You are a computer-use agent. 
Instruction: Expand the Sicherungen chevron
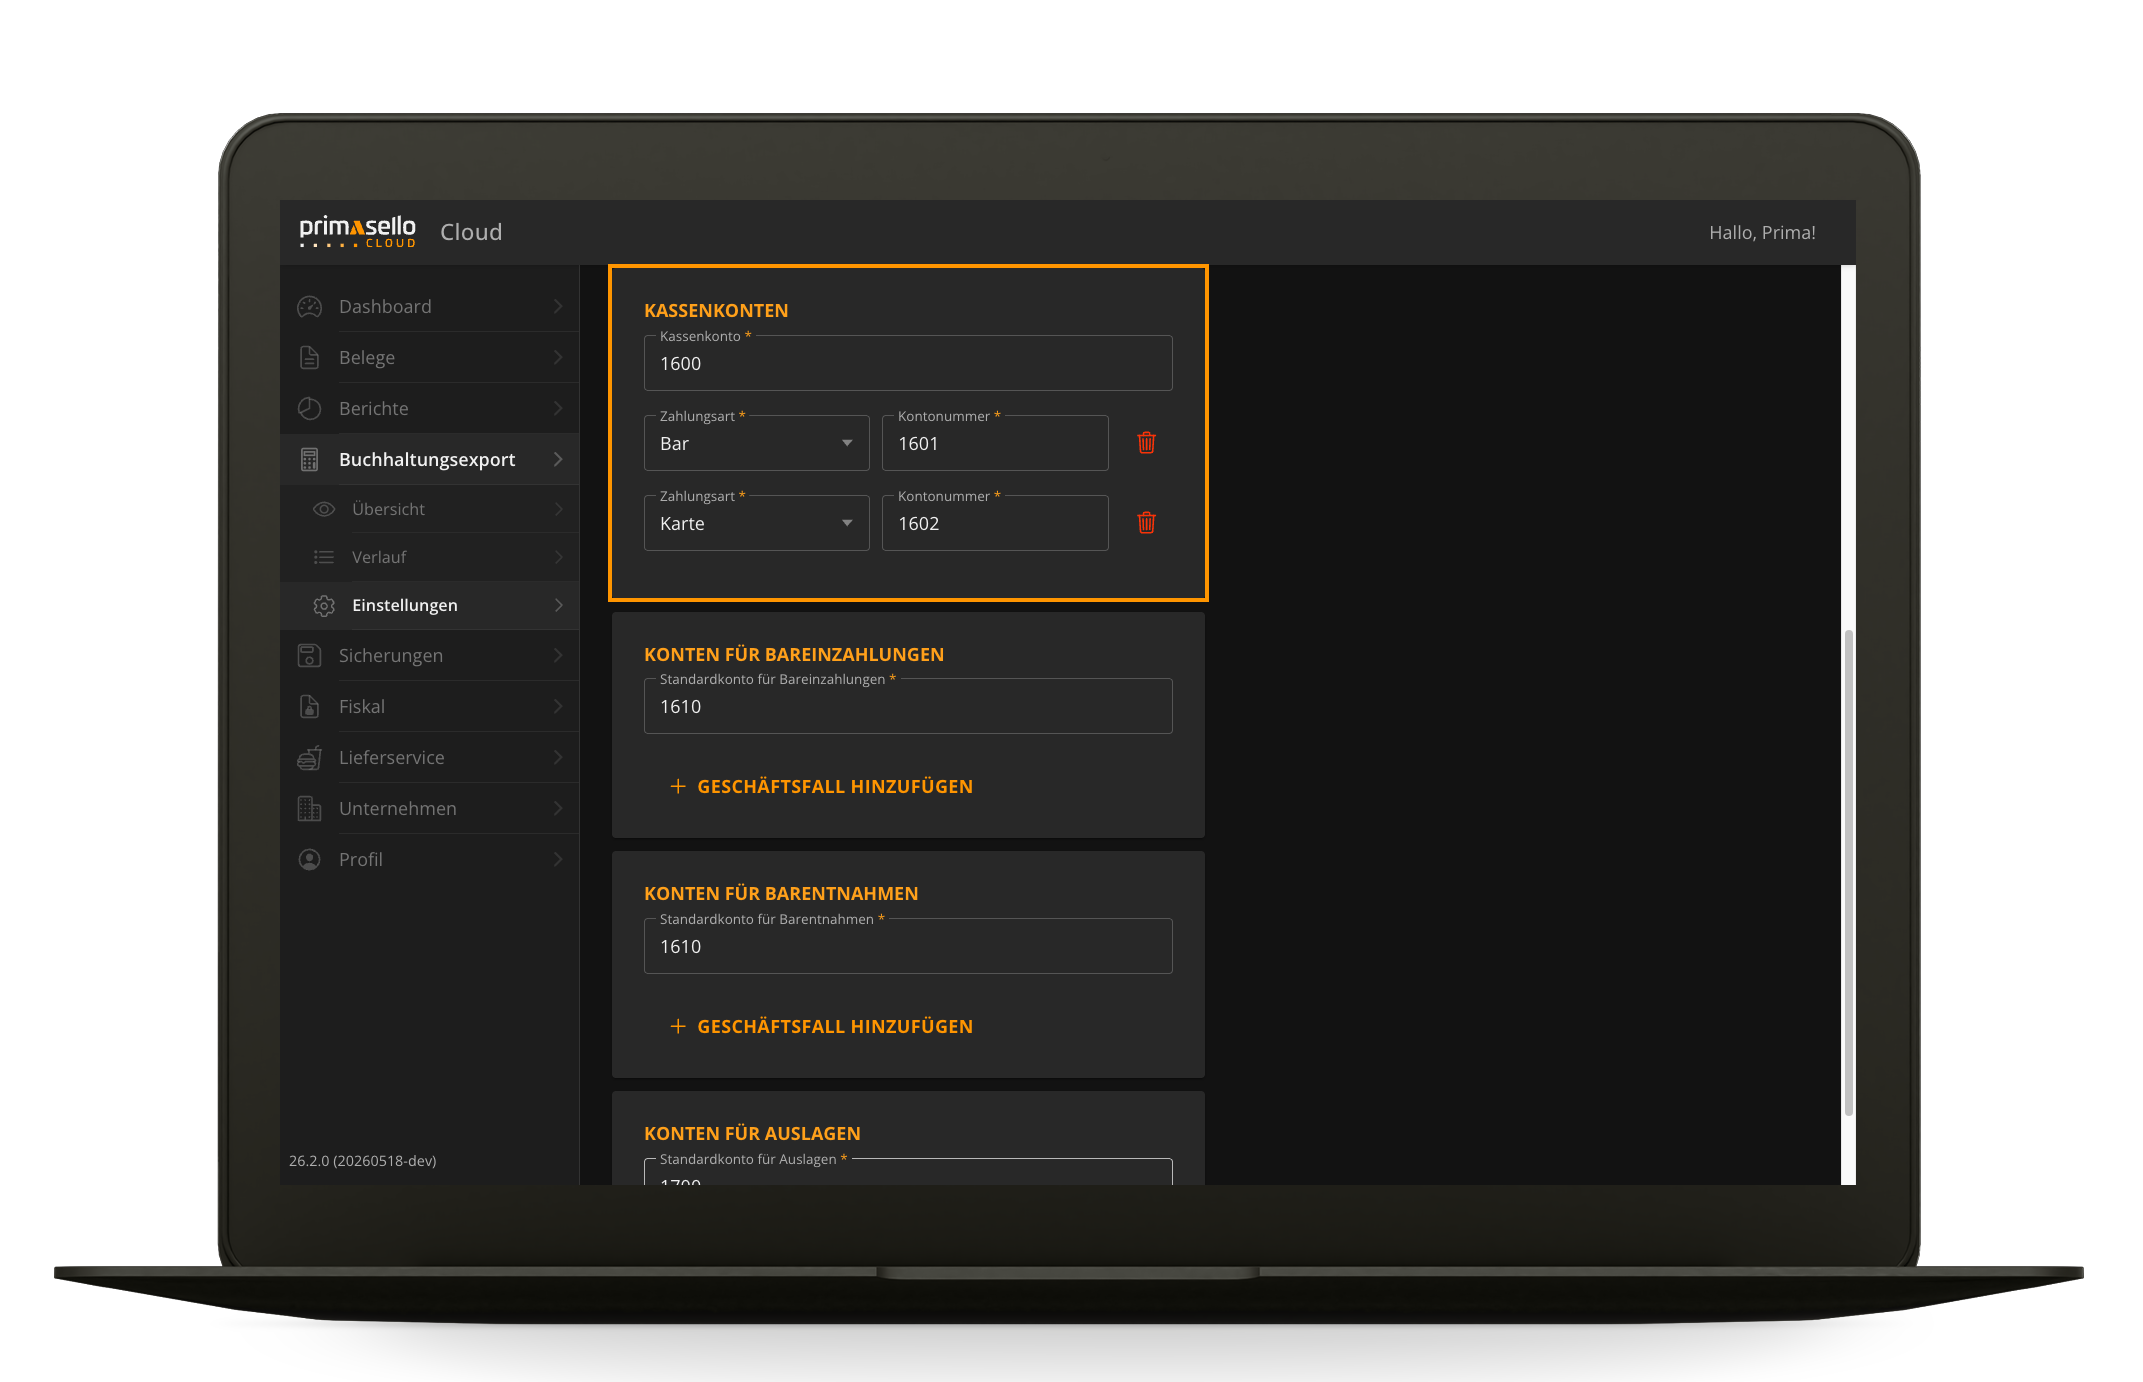click(x=558, y=656)
